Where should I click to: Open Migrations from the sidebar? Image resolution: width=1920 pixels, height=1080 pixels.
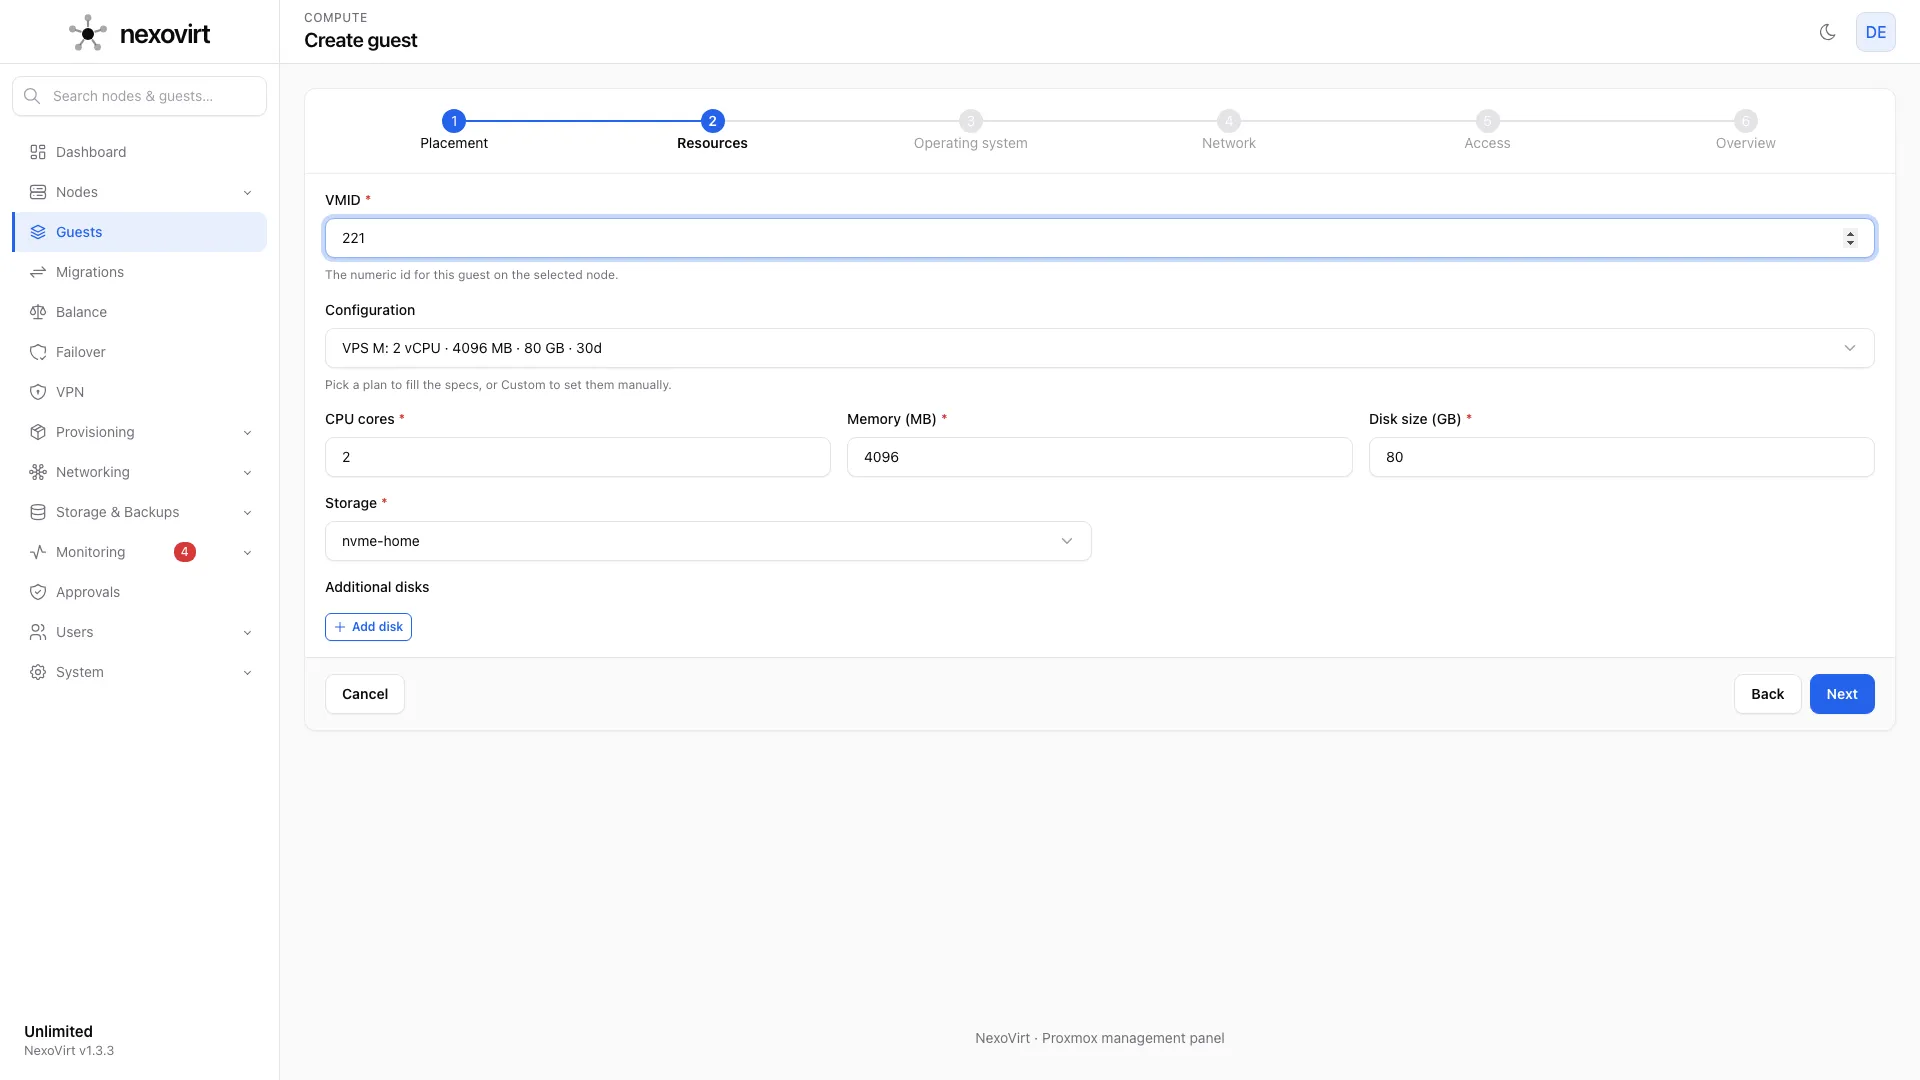point(140,272)
